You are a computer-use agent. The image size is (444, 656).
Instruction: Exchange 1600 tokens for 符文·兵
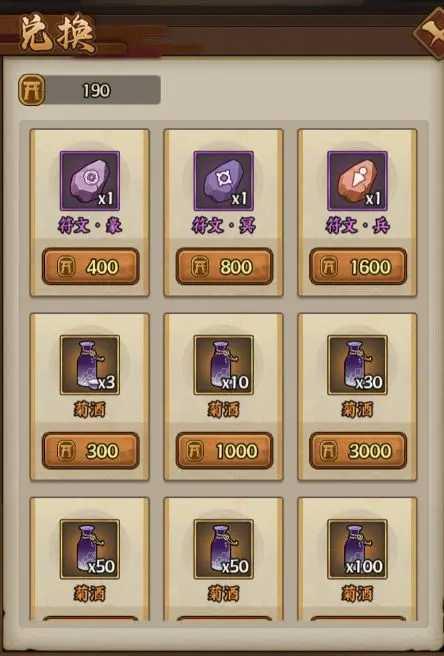358,266
